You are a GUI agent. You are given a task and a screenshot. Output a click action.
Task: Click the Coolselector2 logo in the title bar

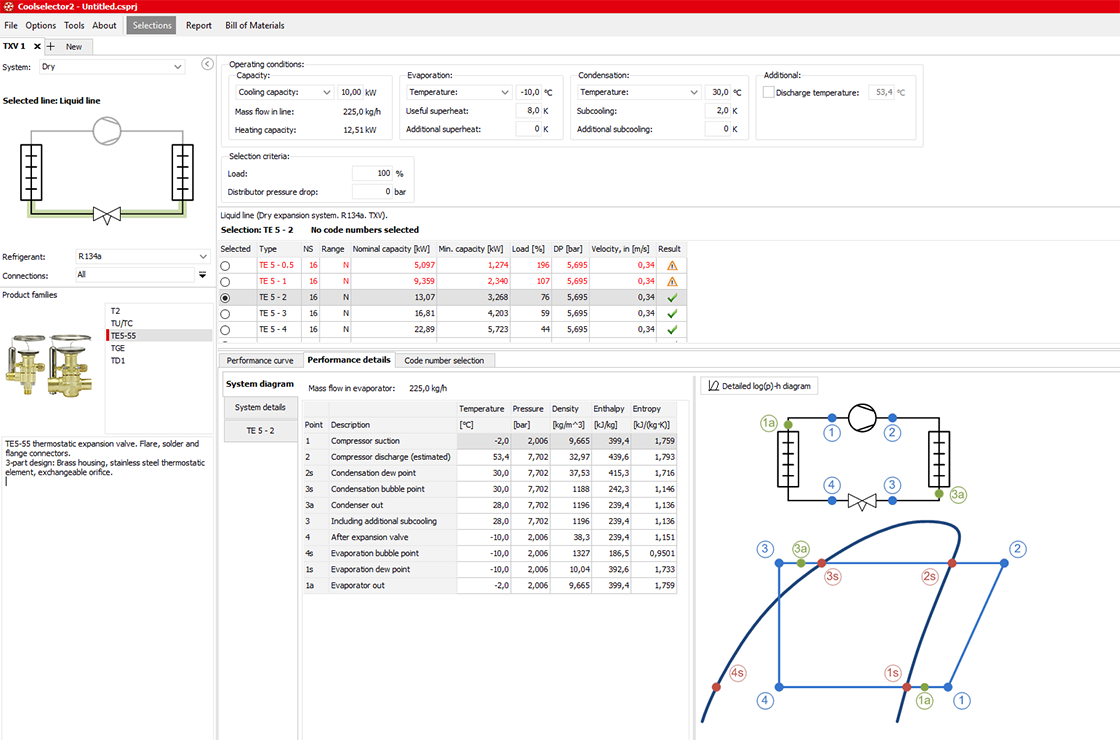pyautogui.click(x=7, y=6)
